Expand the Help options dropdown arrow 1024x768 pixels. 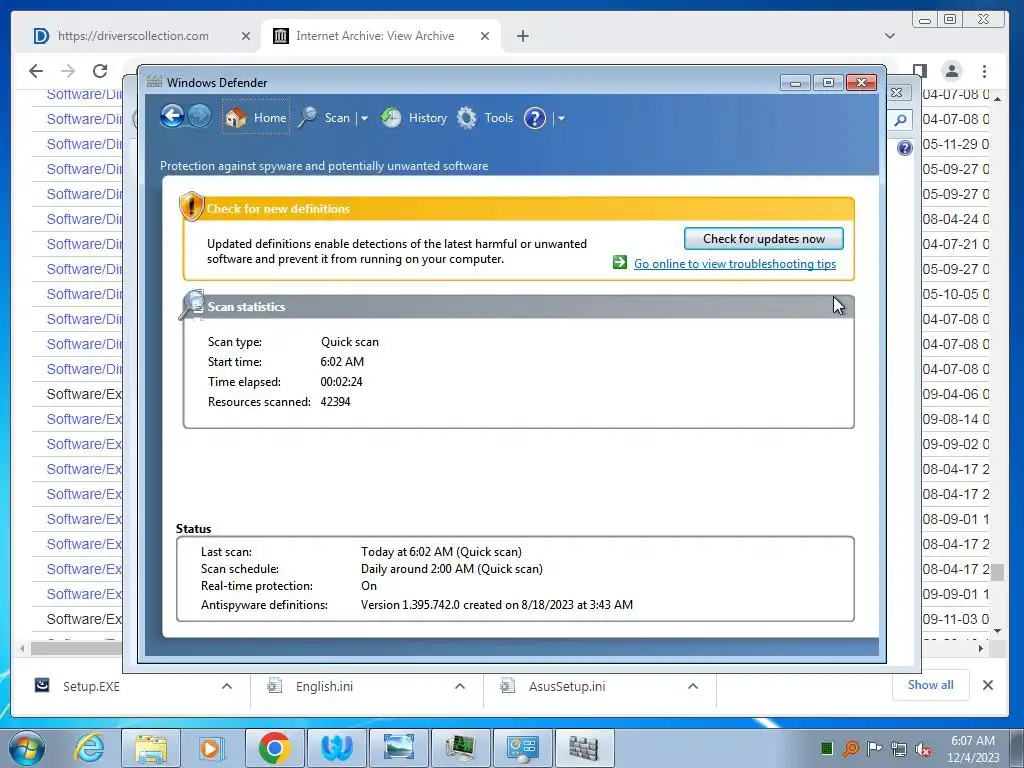(x=561, y=118)
